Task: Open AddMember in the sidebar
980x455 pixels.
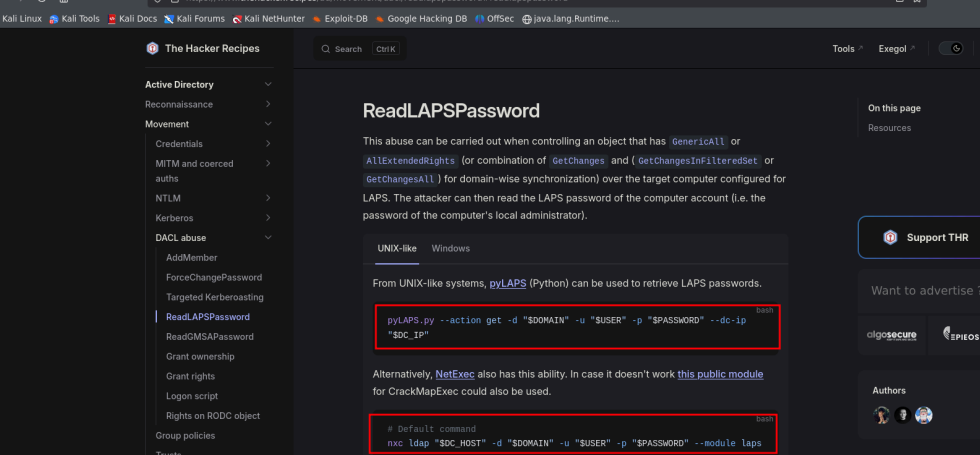Action: pyautogui.click(x=192, y=258)
